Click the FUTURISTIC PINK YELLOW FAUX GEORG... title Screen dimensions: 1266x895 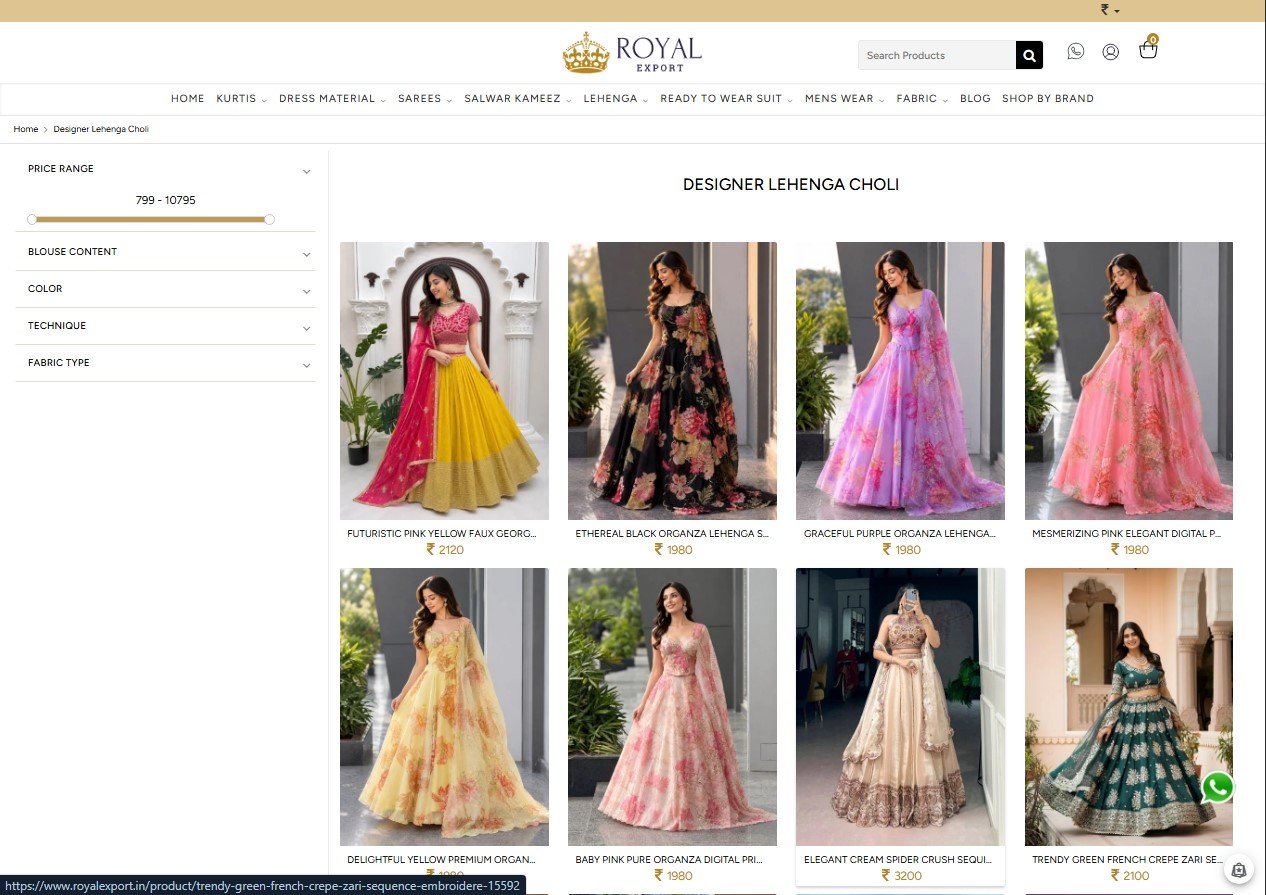point(444,534)
